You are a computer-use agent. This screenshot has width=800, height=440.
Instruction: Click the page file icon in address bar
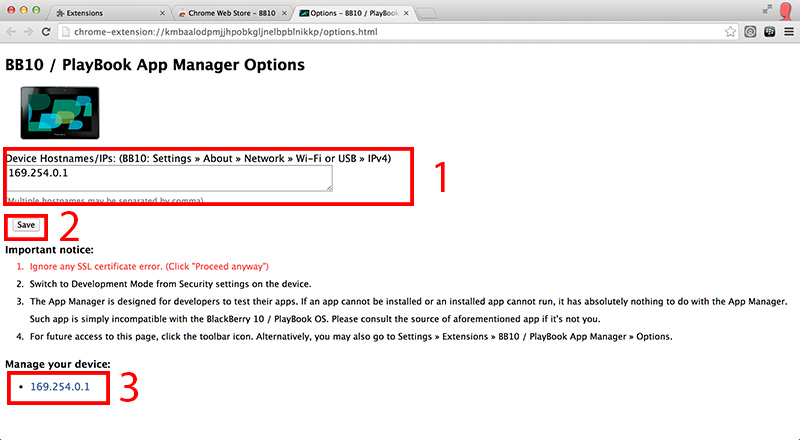[x=65, y=32]
